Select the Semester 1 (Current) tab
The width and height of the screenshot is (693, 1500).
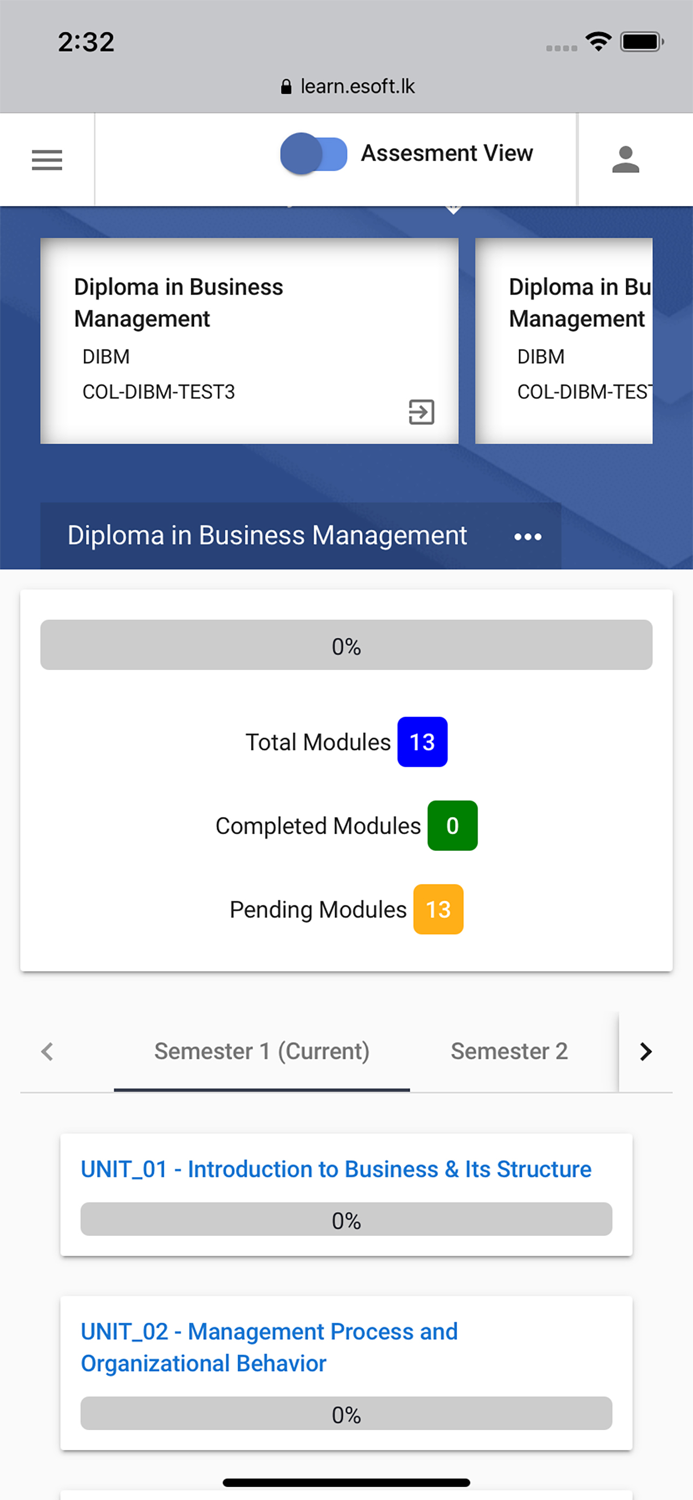[x=262, y=1051]
